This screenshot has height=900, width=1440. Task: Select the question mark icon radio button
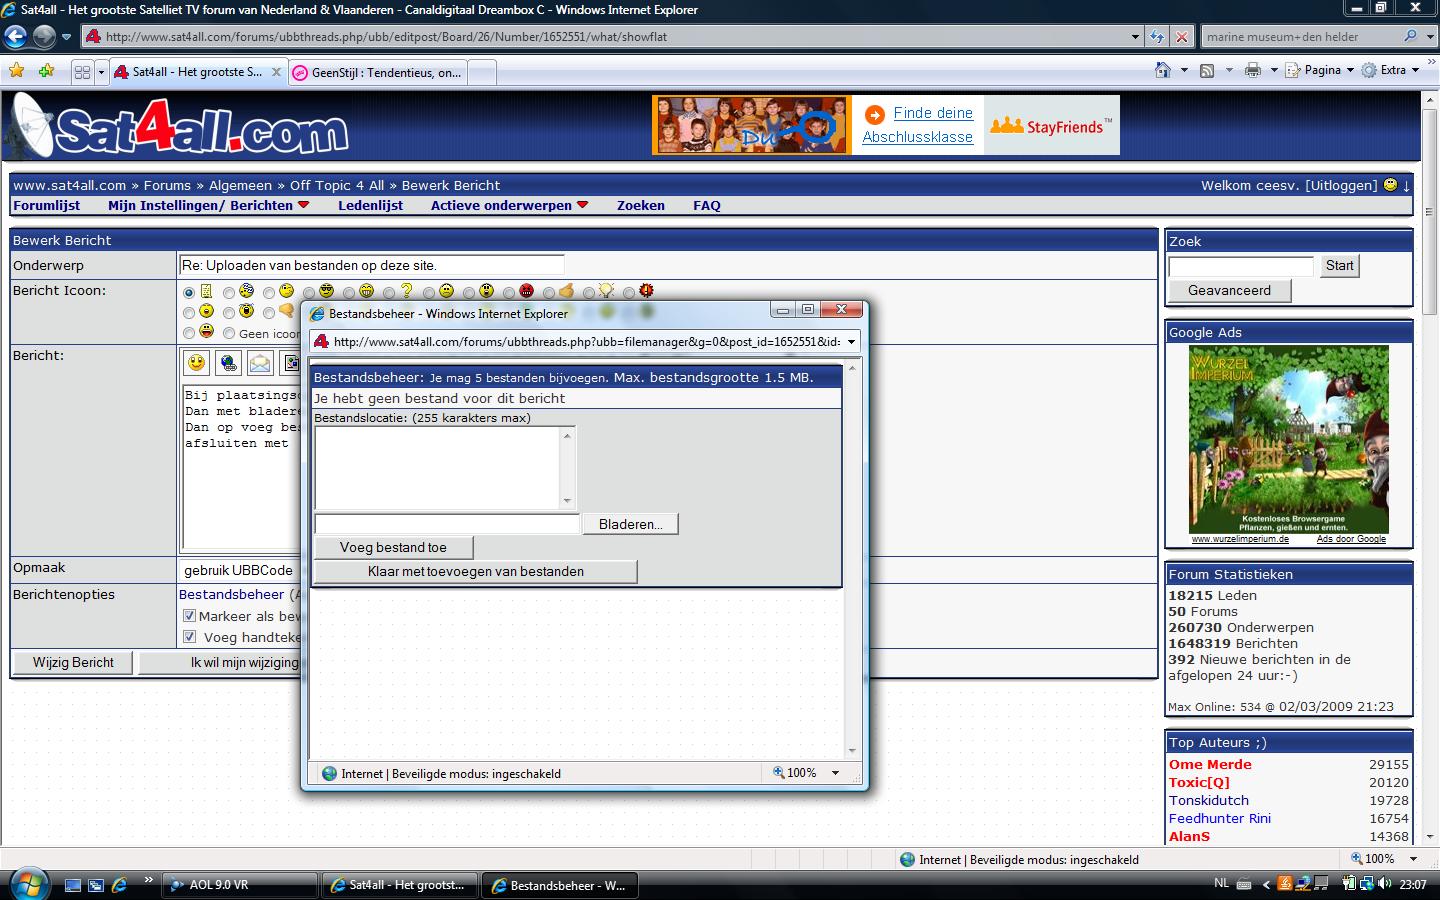point(389,293)
